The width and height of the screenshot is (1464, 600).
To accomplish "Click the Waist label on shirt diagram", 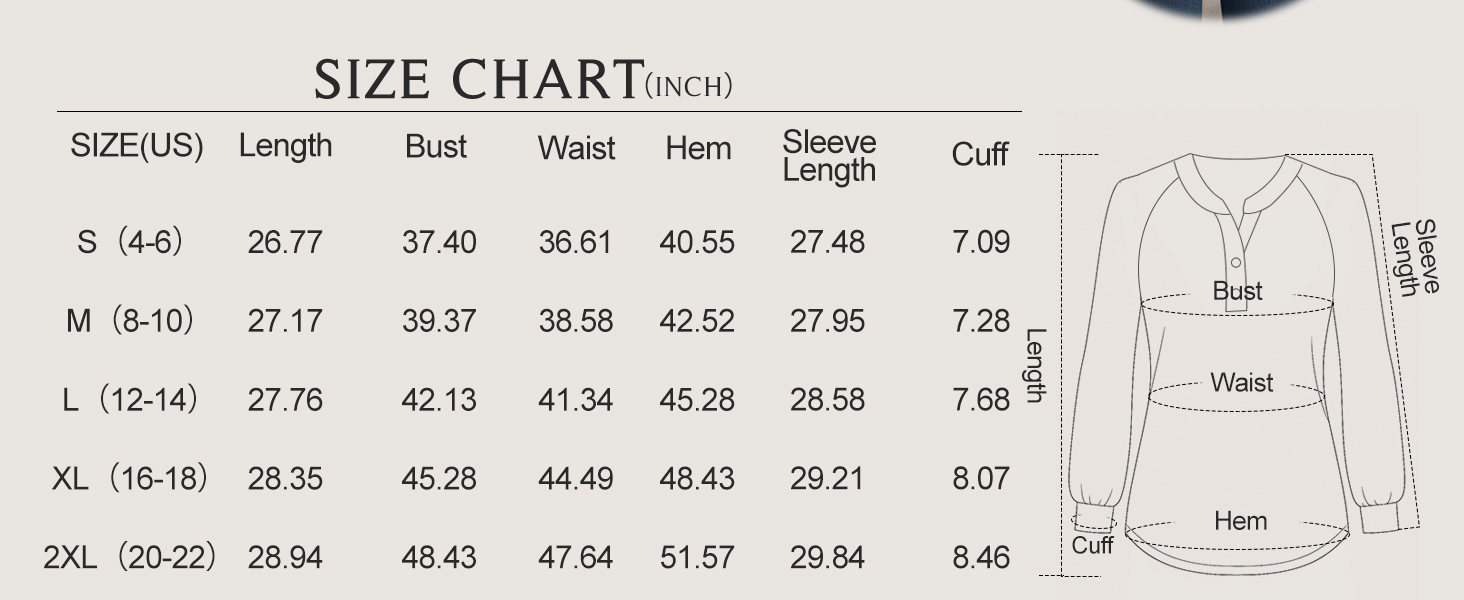I will pos(1241,382).
